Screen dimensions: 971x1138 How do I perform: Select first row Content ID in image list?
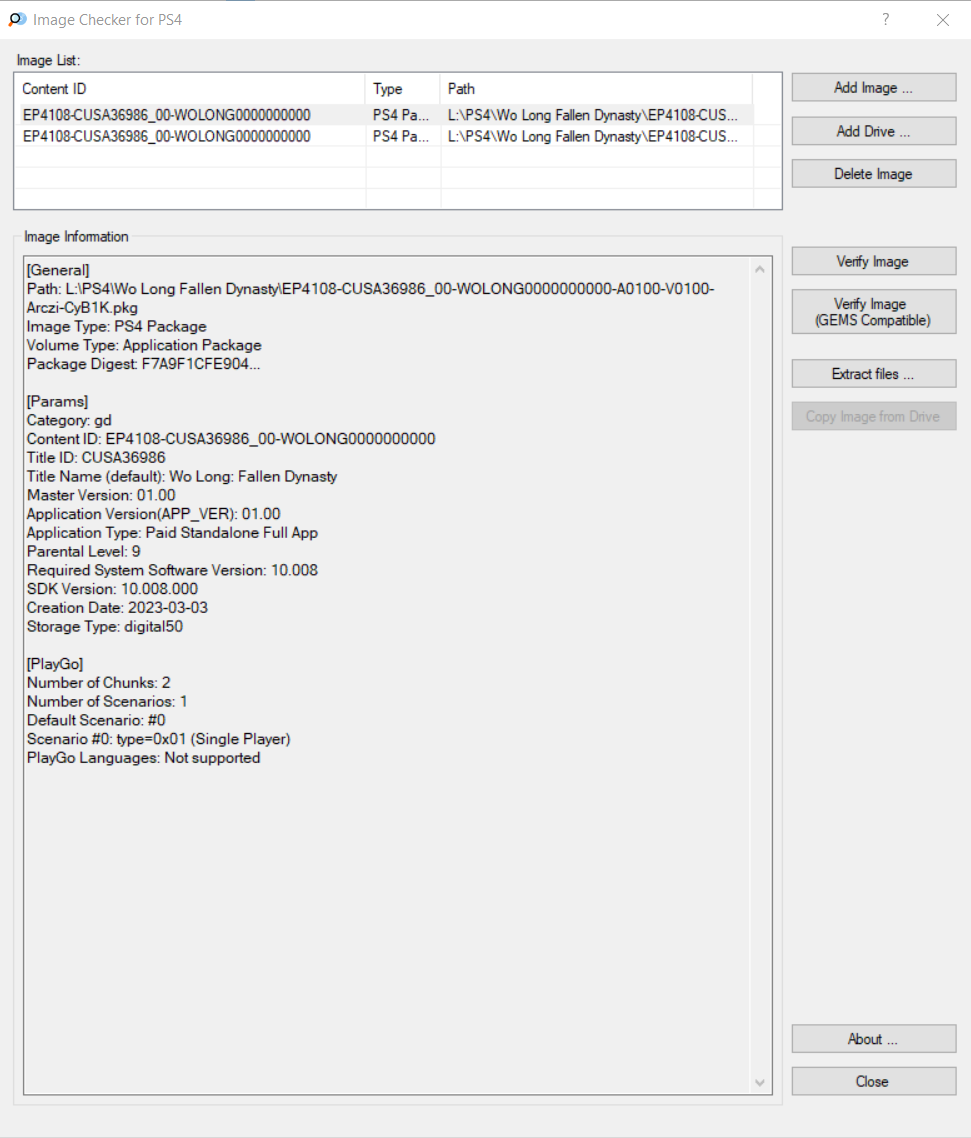point(166,115)
